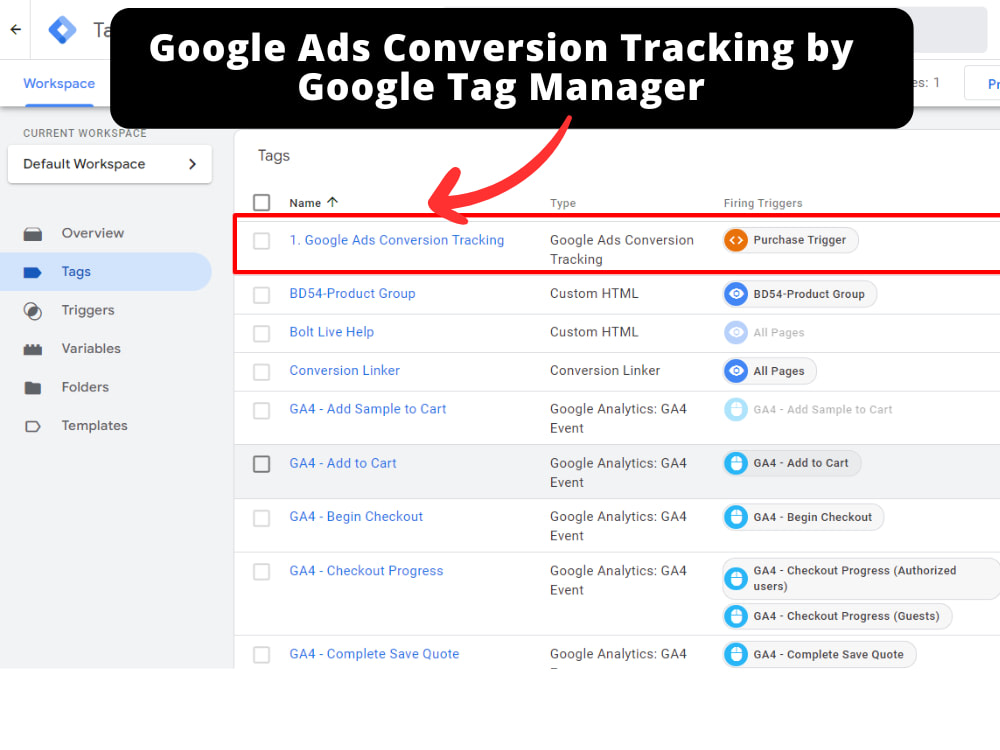
Task: Click the Google Tag Manager logo
Action: pyautogui.click(x=62, y=29)
